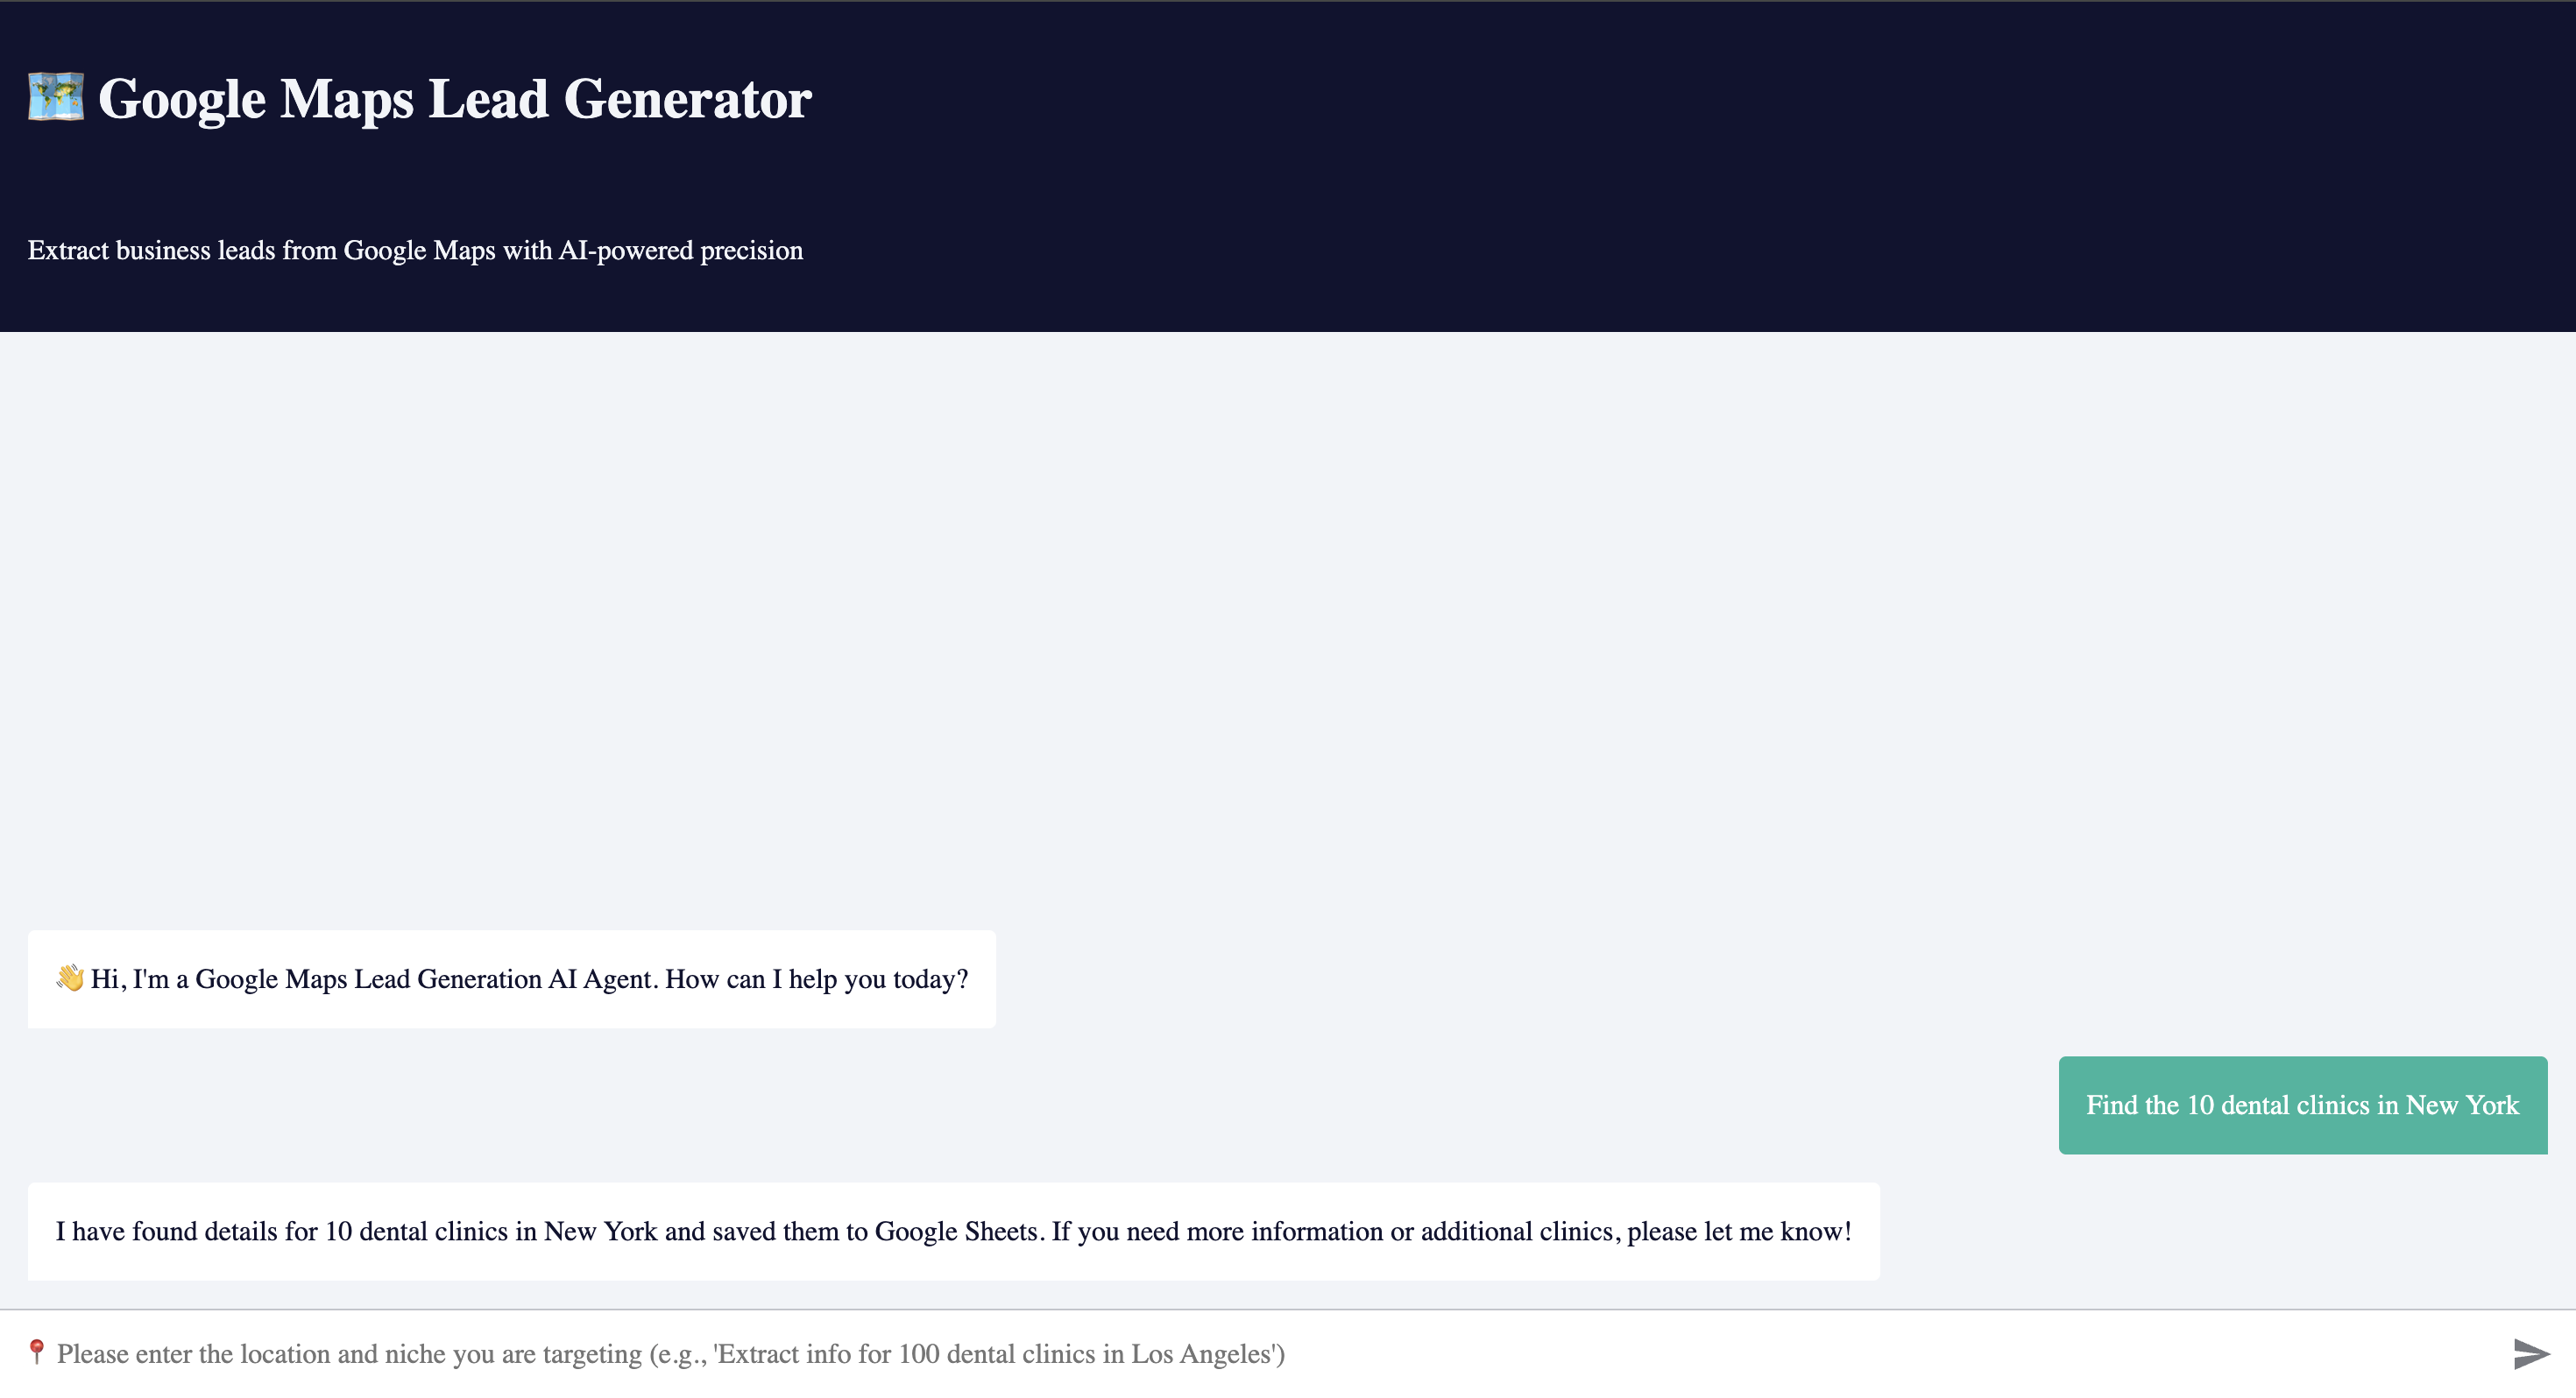Click the placeholder example text in the input

(x=670, y=1353)
